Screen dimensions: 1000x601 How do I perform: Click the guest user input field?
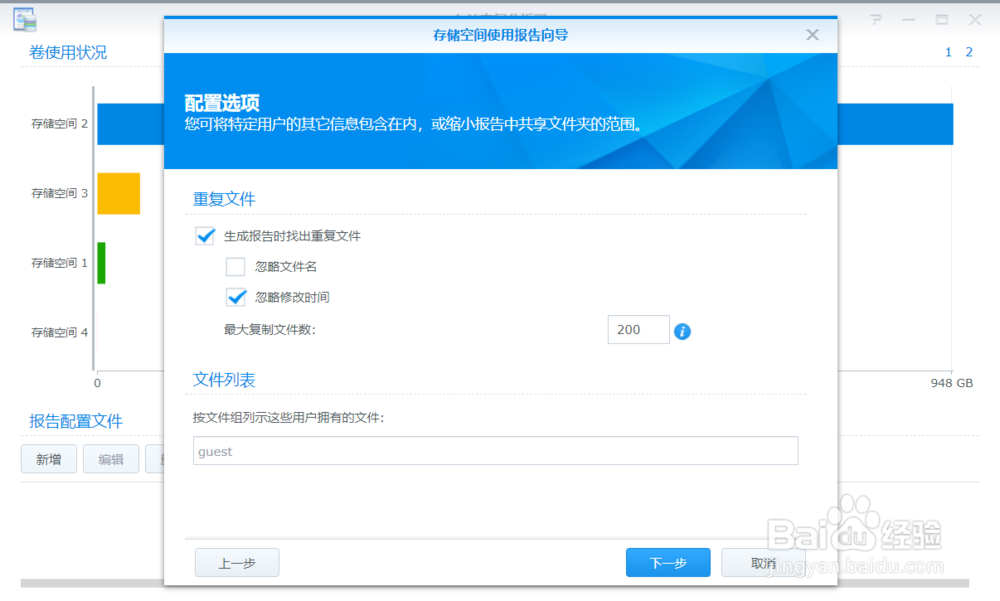[495, 451]
